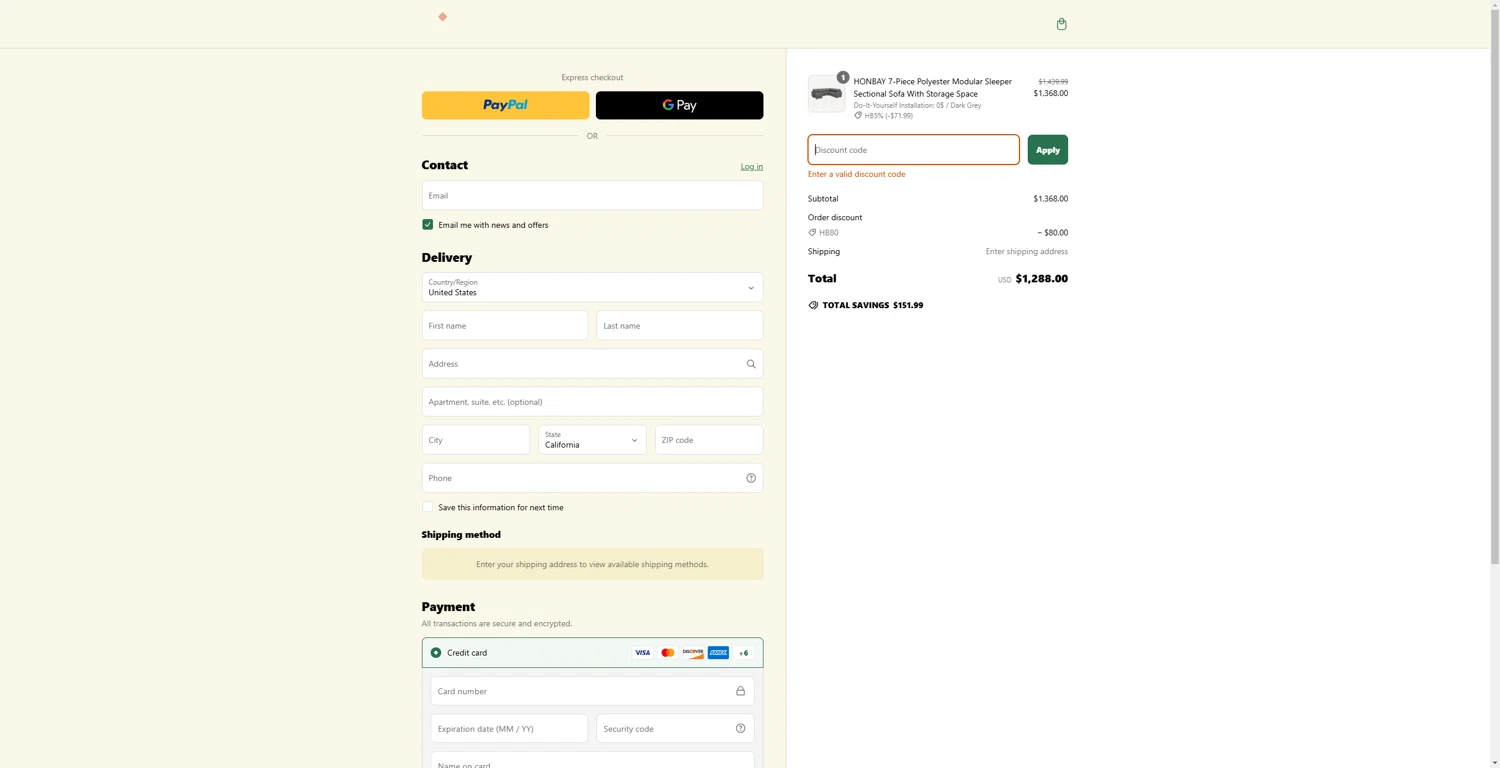Focus the Apartment, suite field
The height and width of the screenshot is (768, 1500).
[x=592, y=402]
